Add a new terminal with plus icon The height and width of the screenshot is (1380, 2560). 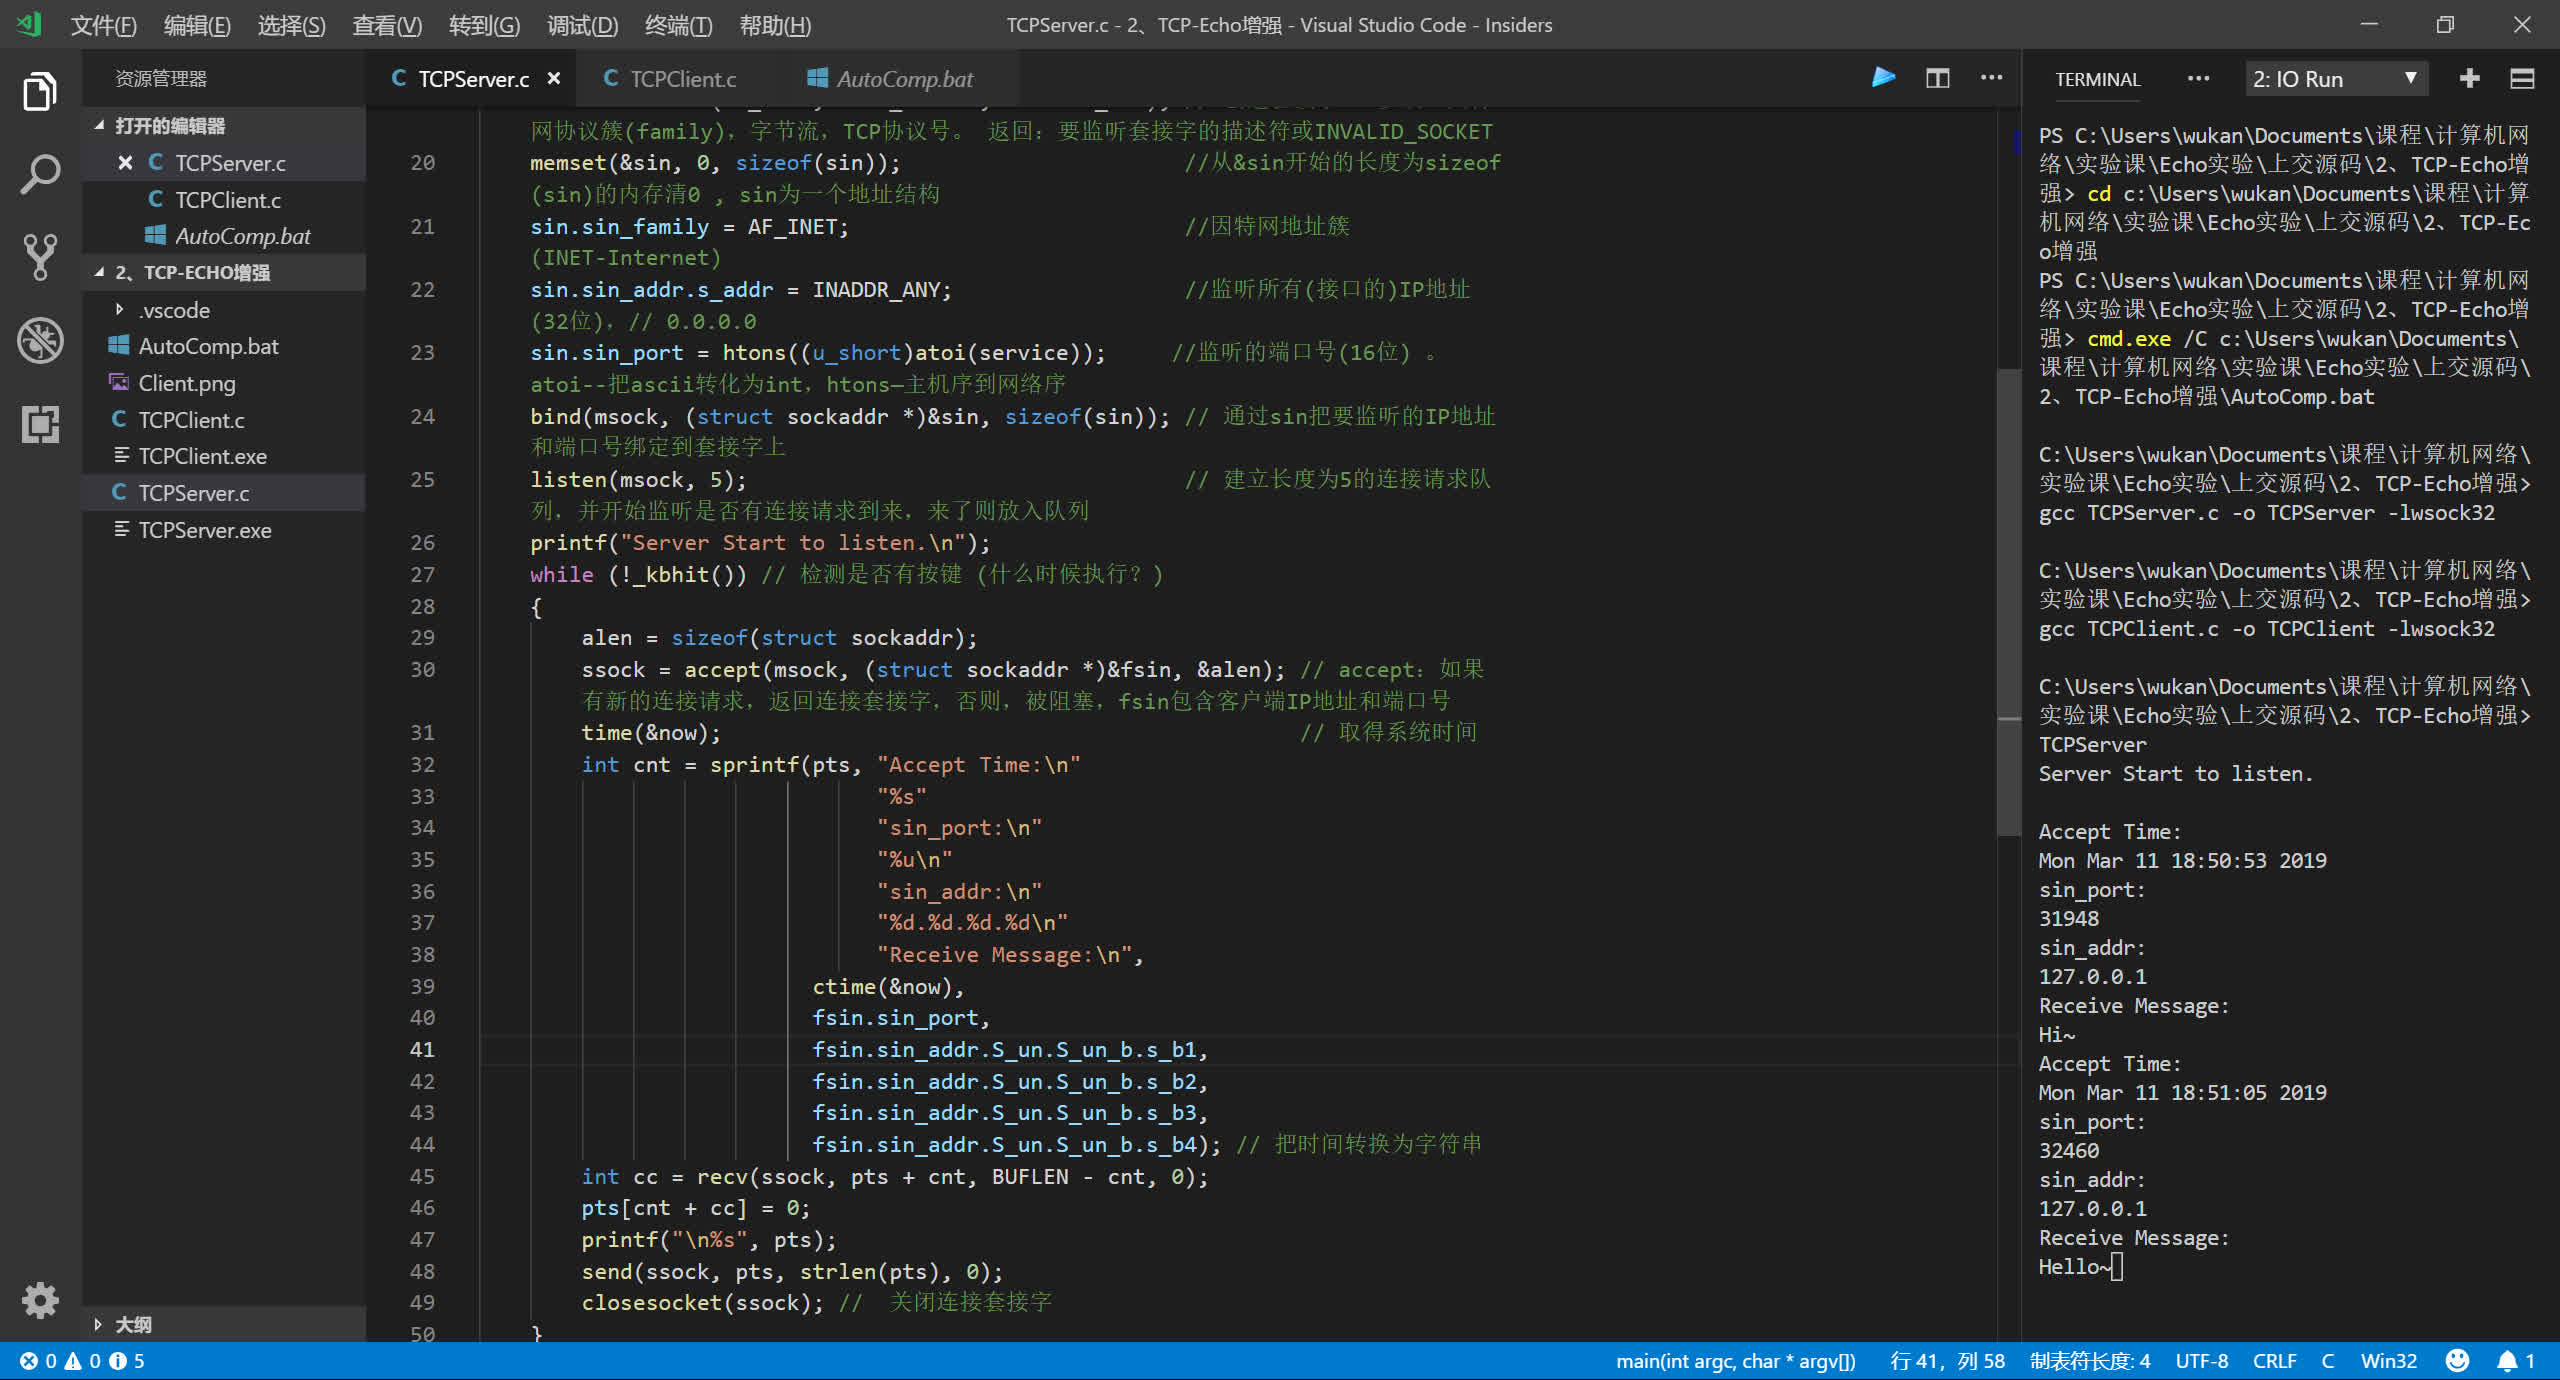pos(2469,78)
